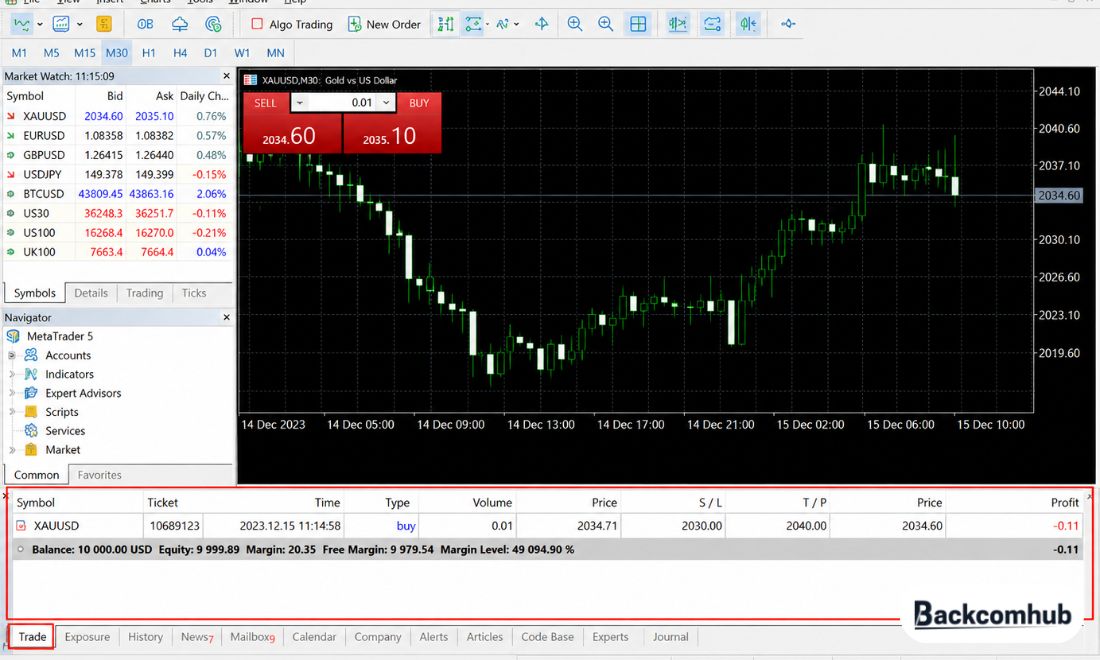Screen dimensions: 1100x660
Task: Select EURUSD row in Market Watch
Action: [117, 135]
